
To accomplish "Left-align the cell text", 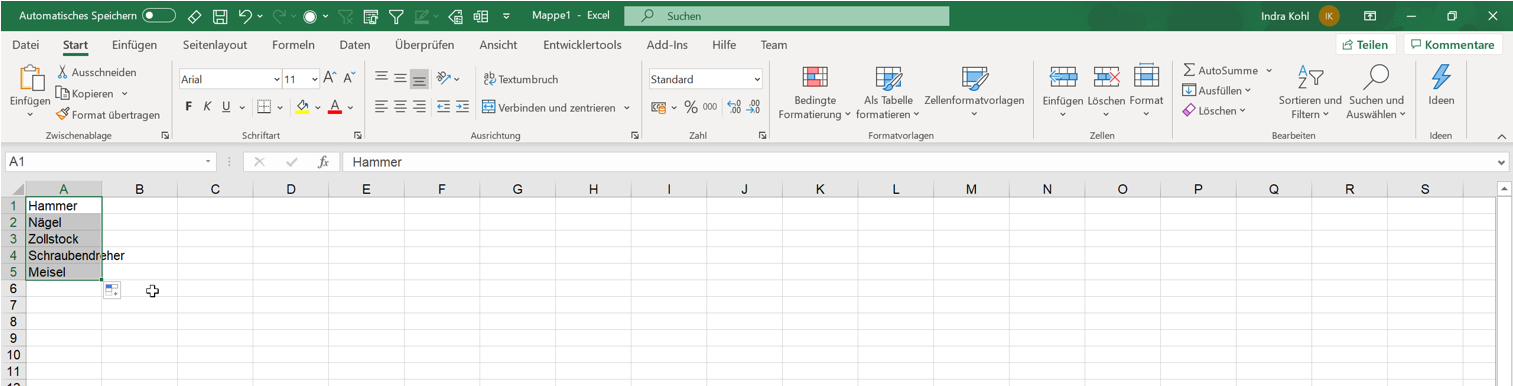I will pos(381,107).
